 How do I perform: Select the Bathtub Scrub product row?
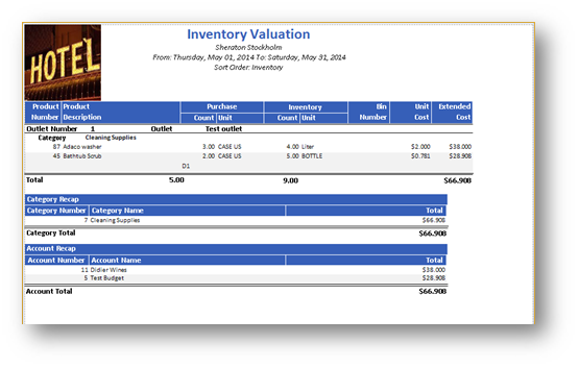point(249,156)
